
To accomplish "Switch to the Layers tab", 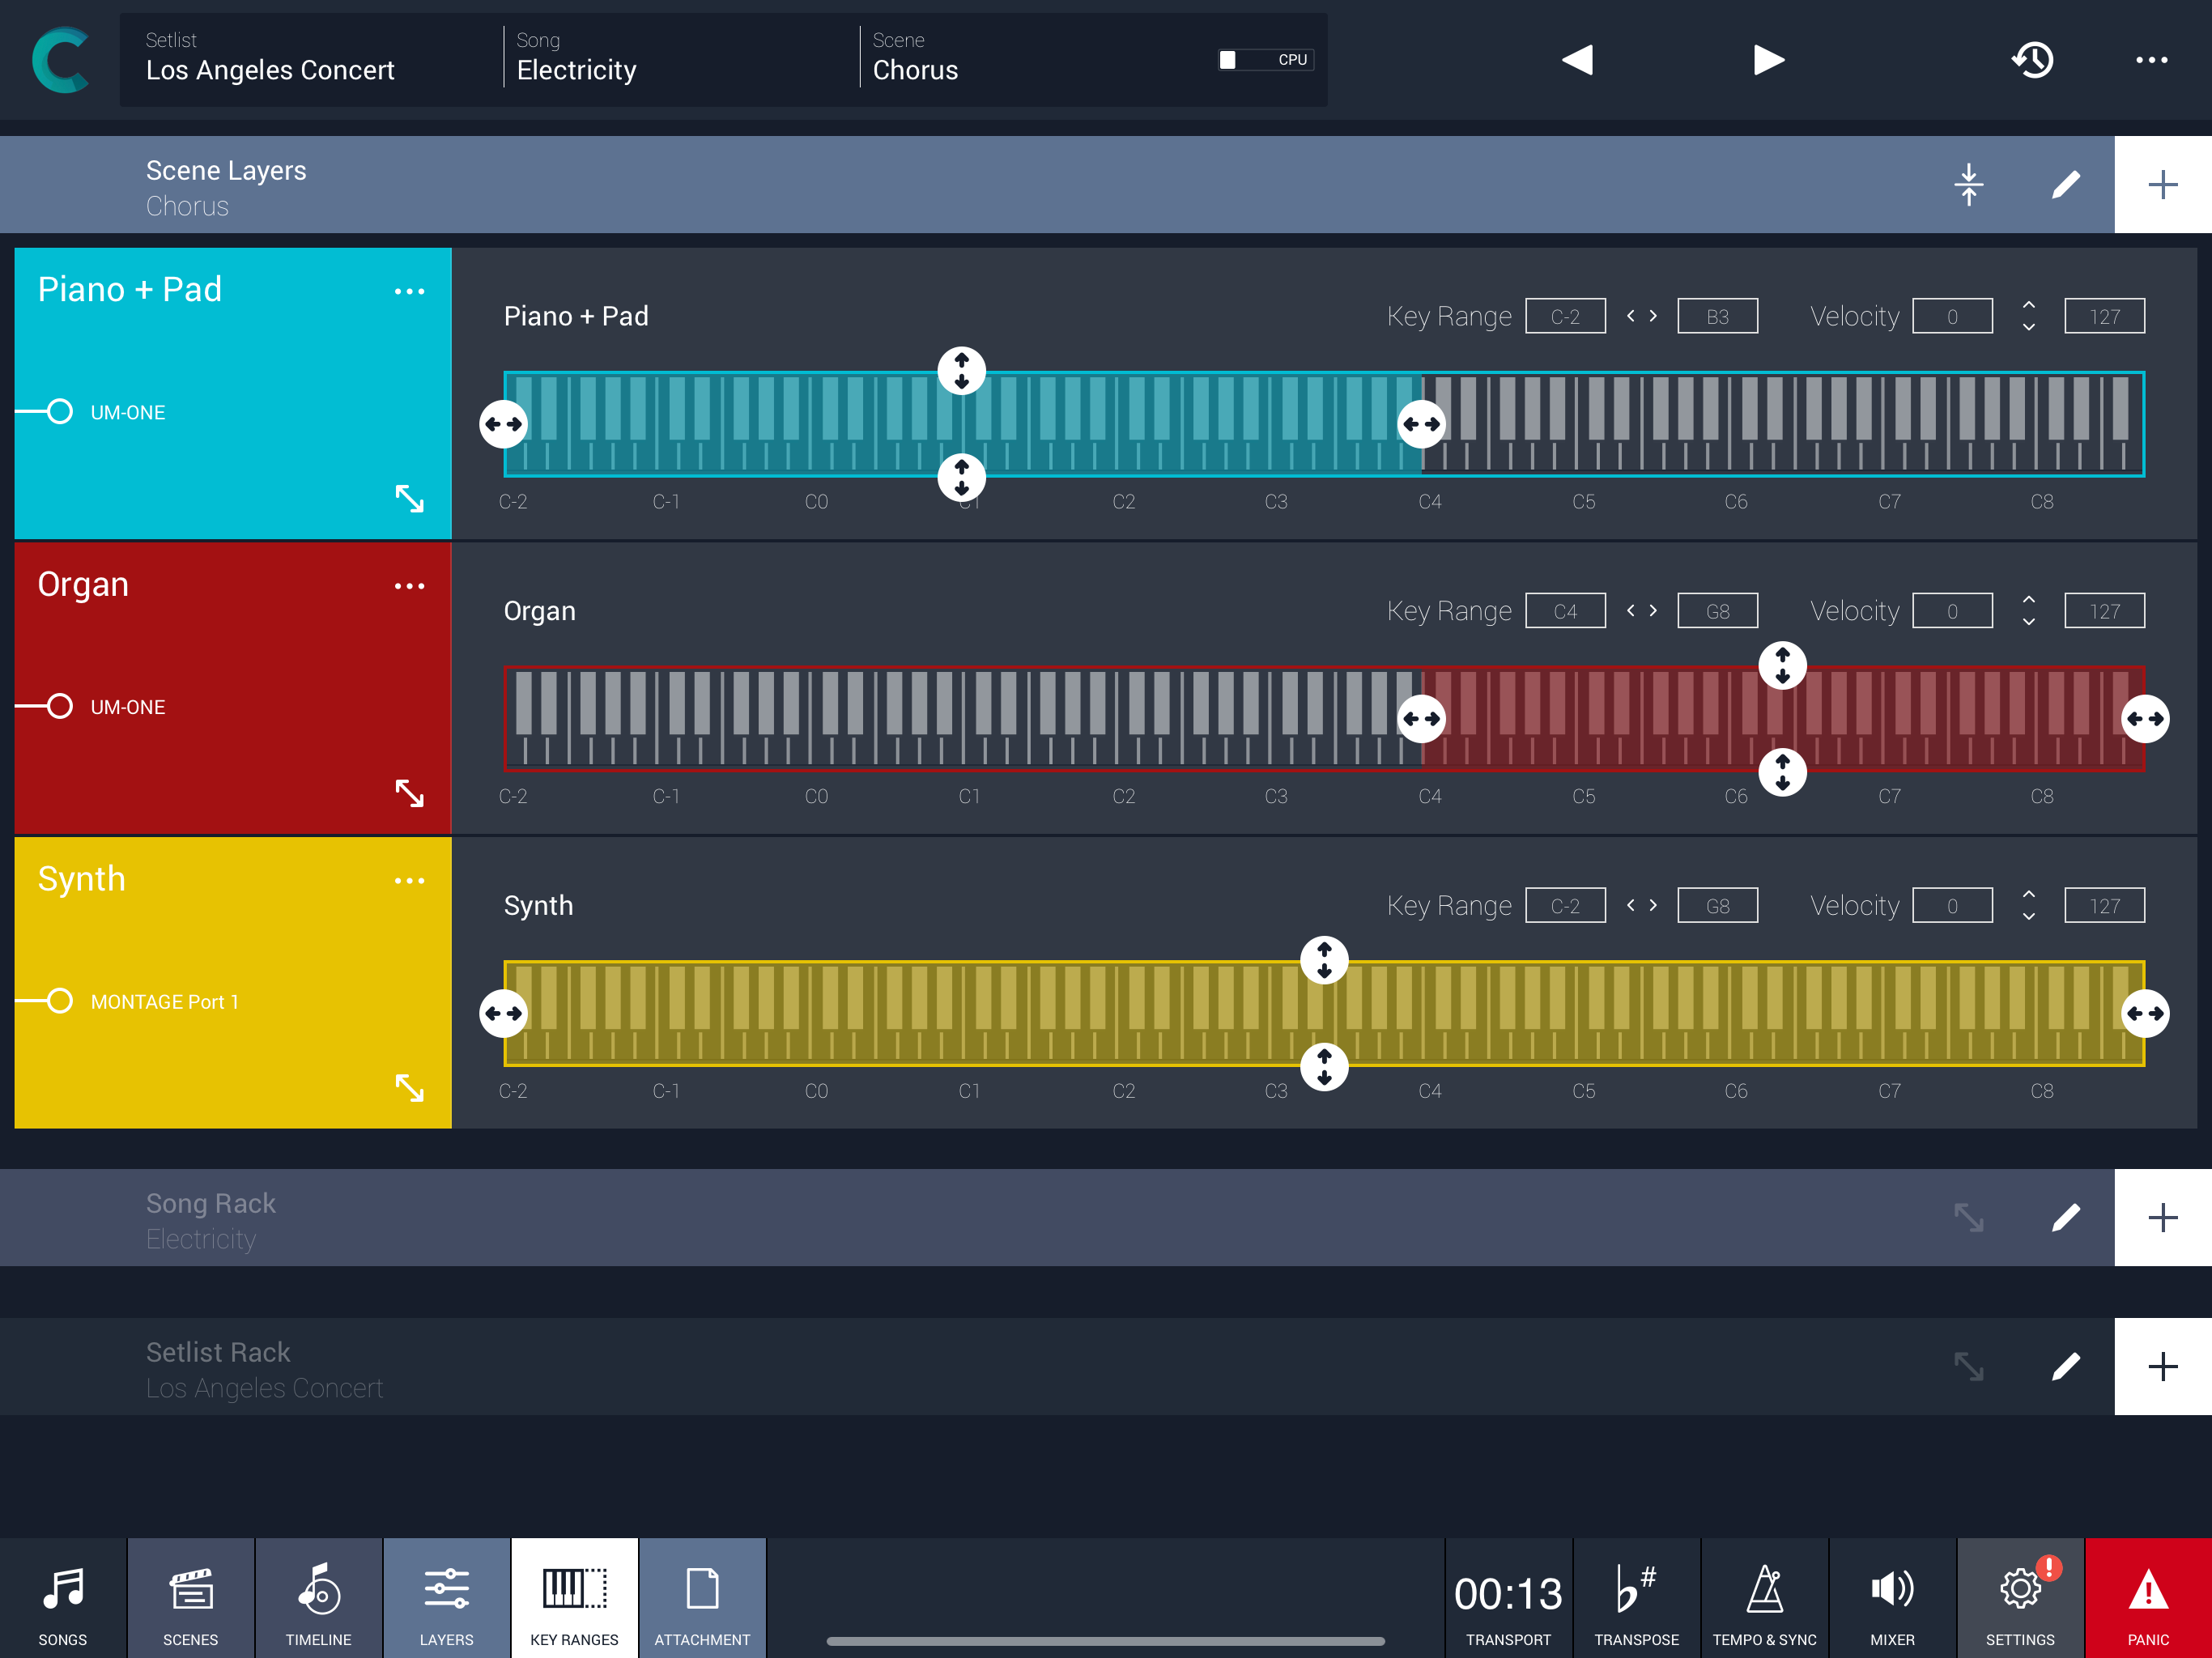I will 446,1598.
